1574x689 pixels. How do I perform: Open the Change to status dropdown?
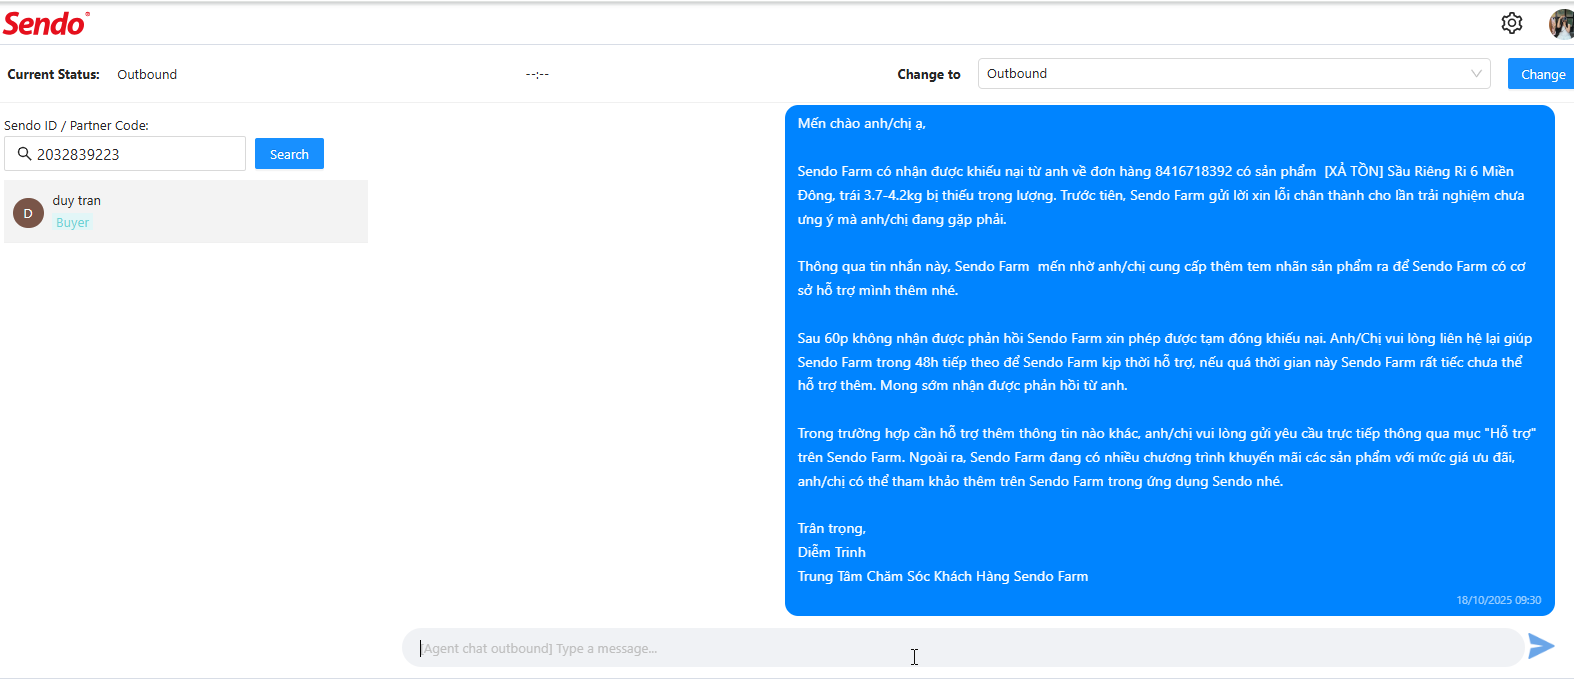tap(1234, 74)
